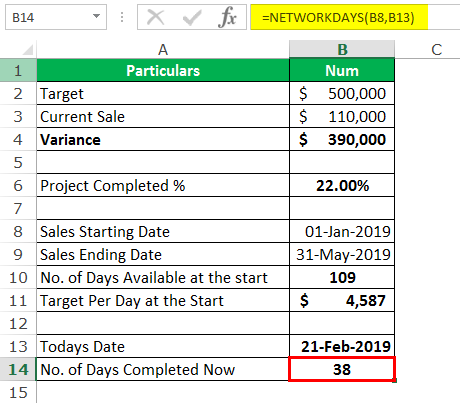The width and height of the screenshot is (460, 403).
Task: Select row 6 header
Action: (18, 185)
